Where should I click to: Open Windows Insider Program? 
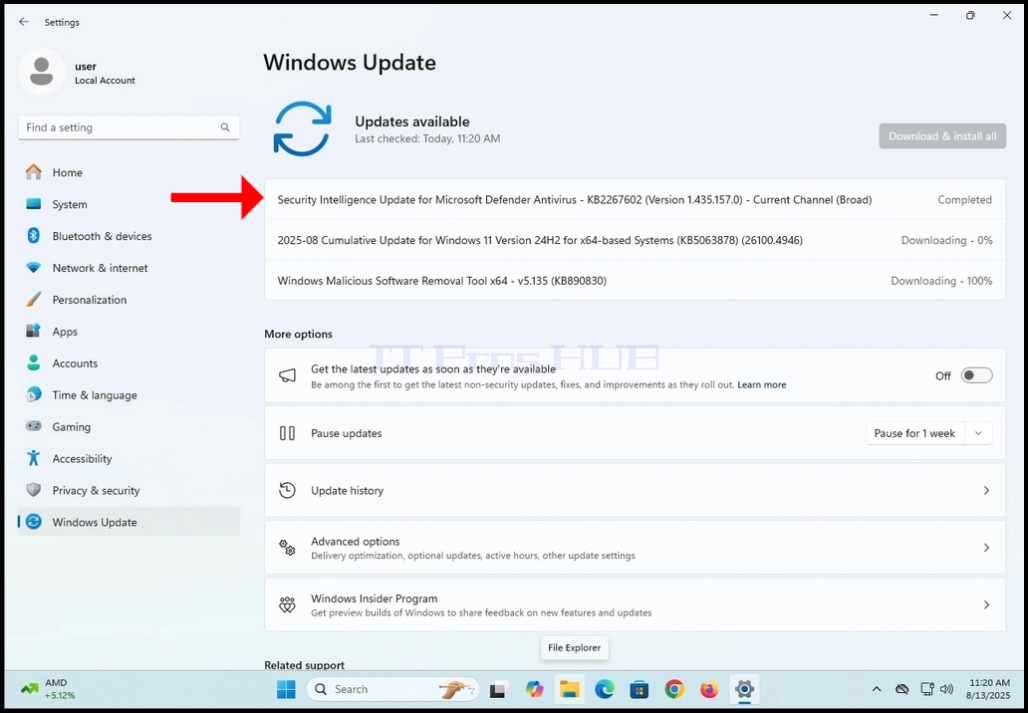635,605
